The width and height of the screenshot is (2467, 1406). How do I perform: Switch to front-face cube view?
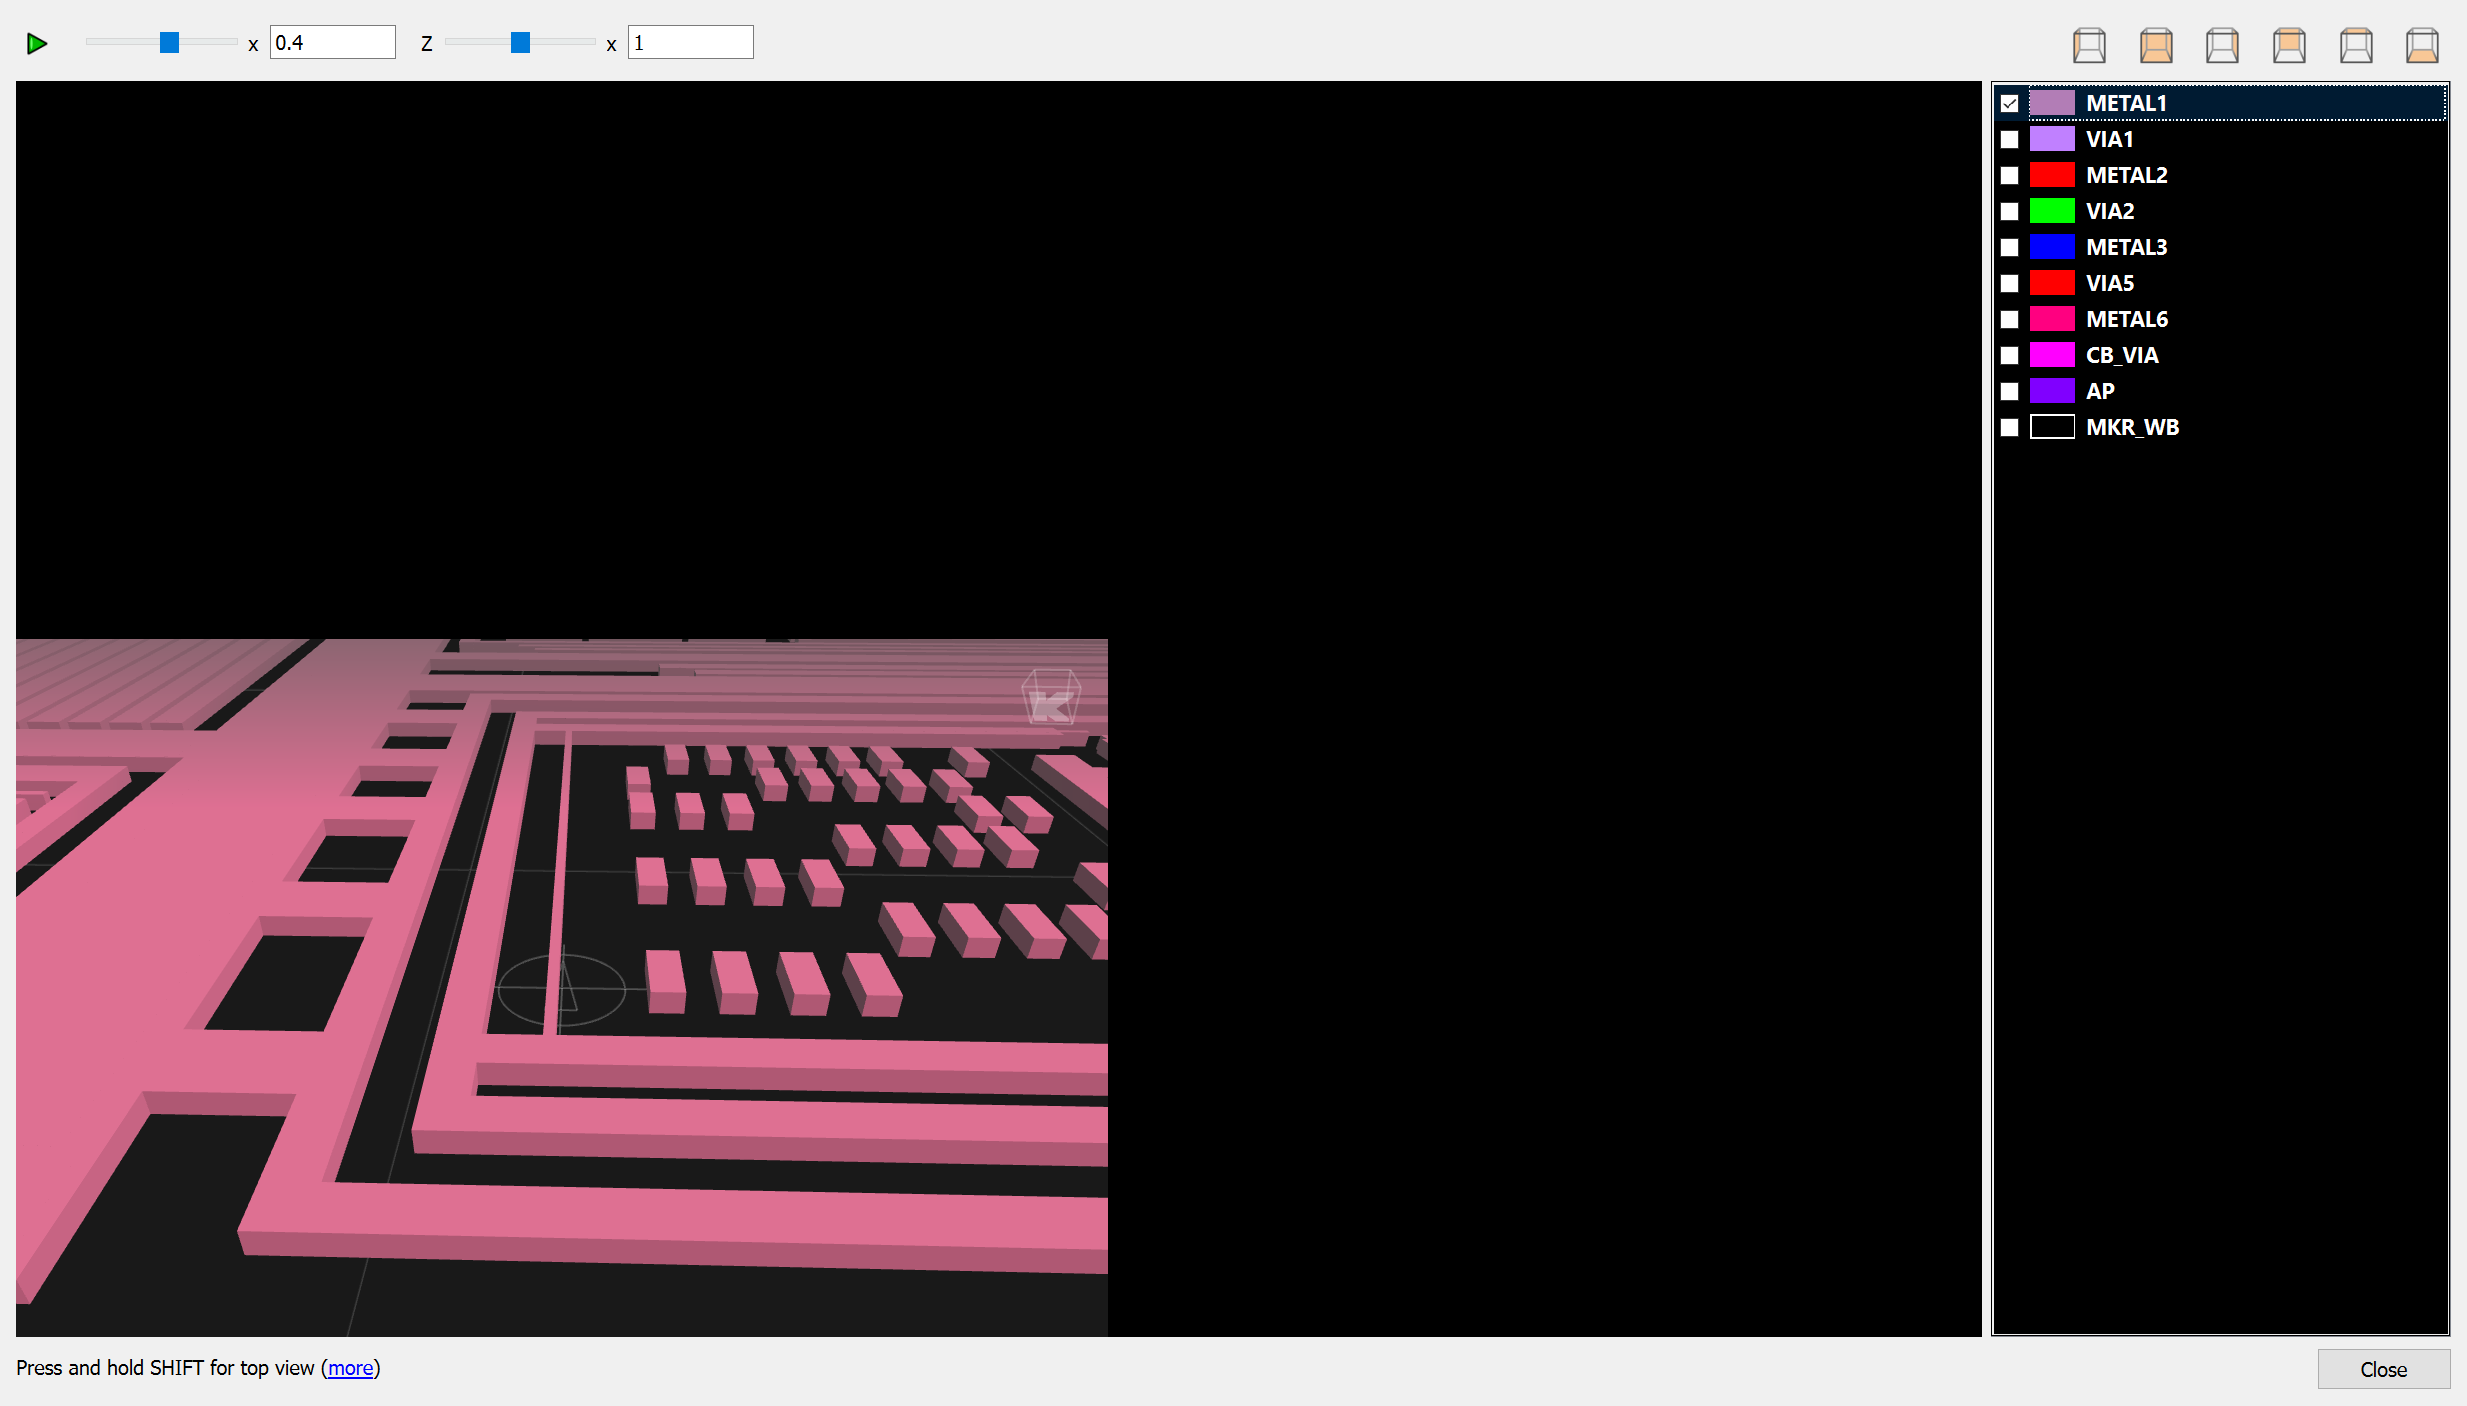pyautogui.click(x=2156, y=45)
